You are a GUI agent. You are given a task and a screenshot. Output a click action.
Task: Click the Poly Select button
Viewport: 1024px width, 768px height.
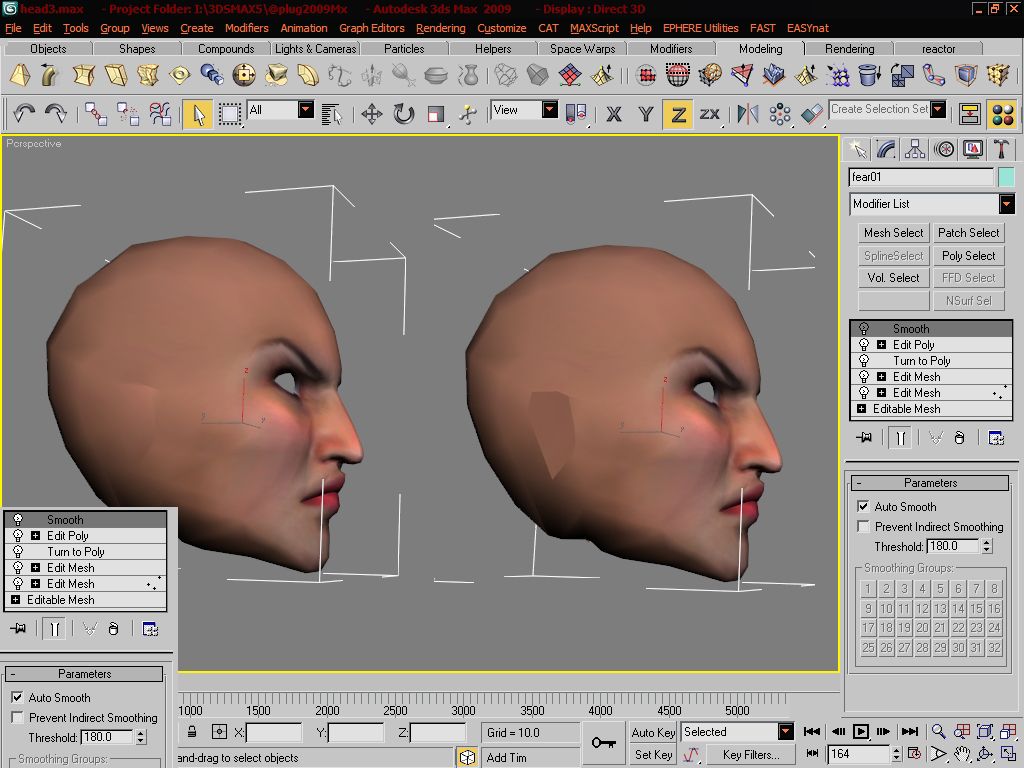tap(968, 255)
